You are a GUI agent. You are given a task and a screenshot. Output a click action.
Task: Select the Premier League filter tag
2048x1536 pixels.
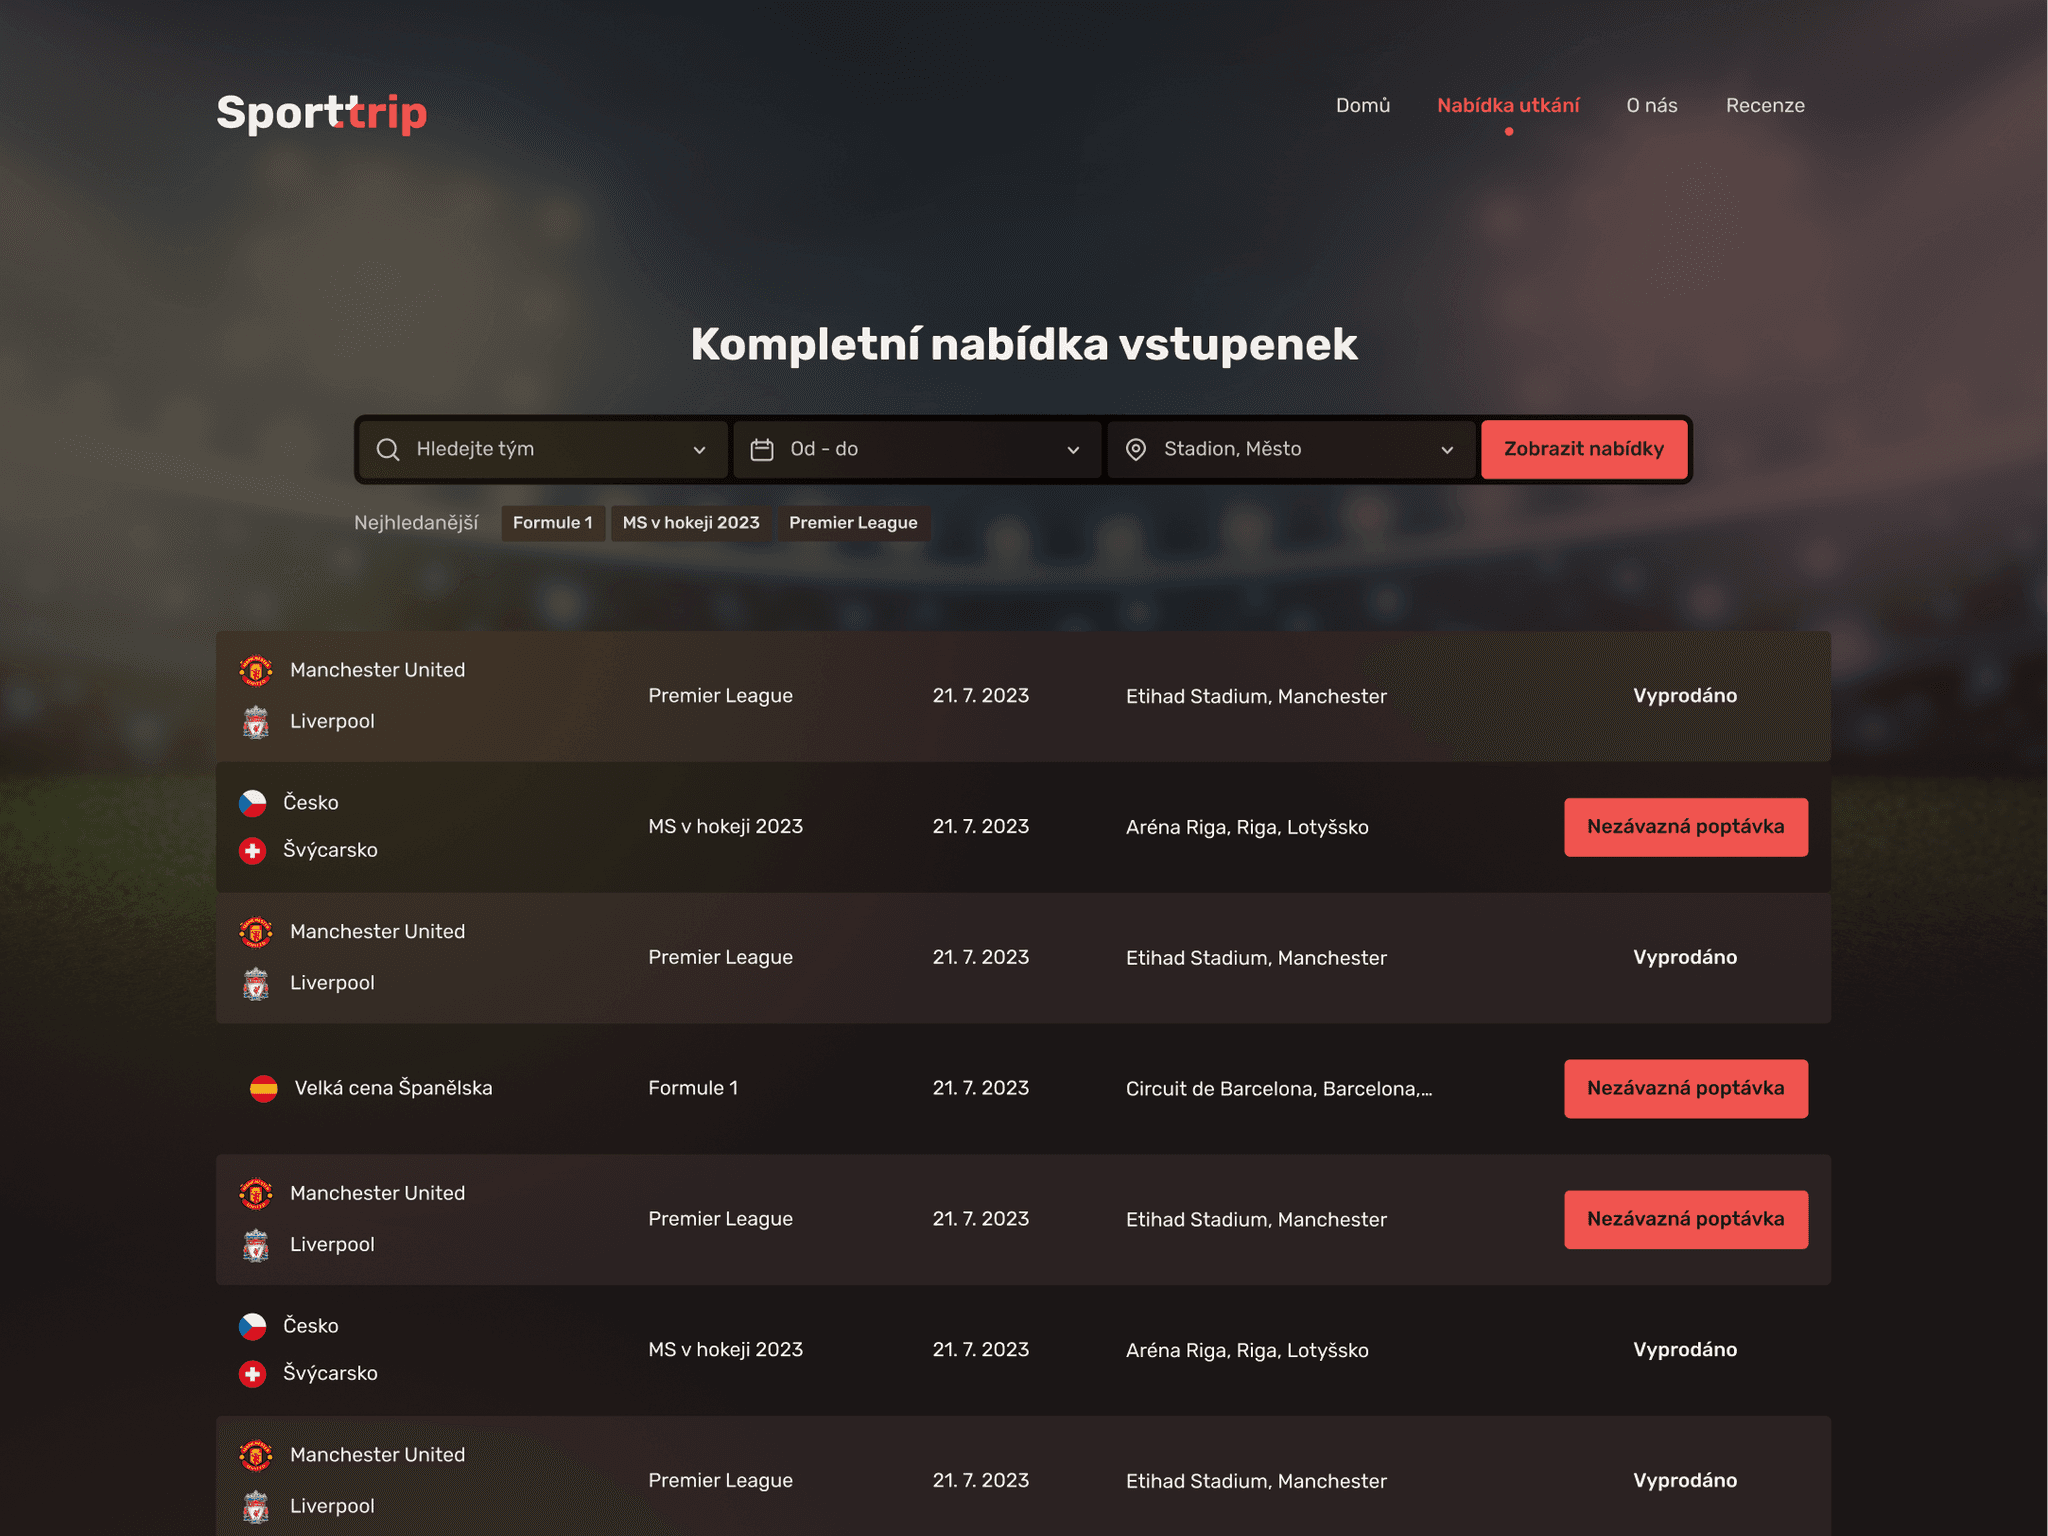tap(853, 521)
